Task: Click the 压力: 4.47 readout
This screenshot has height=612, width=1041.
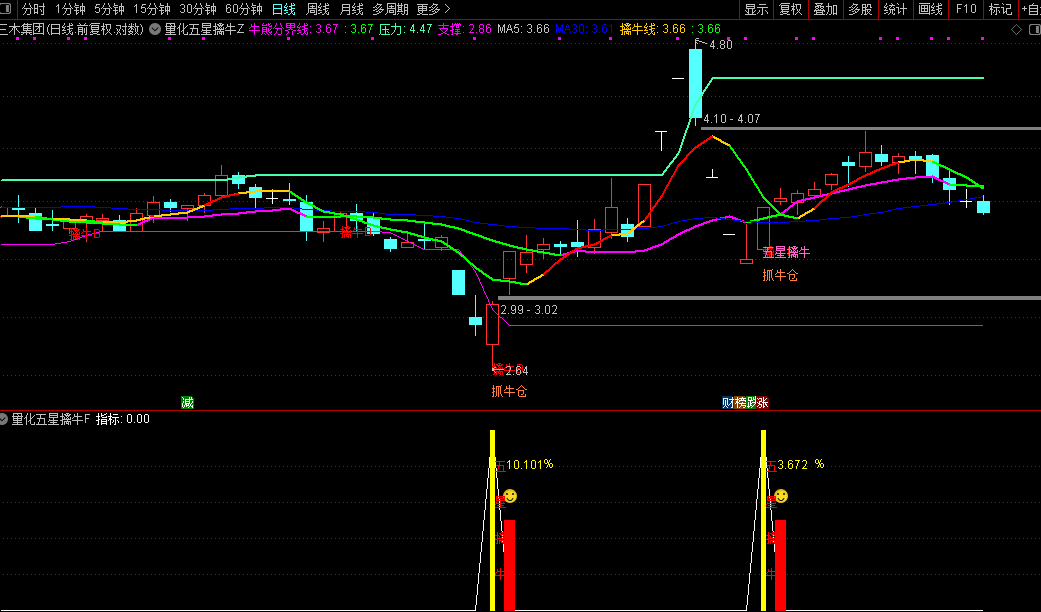Action: 405,29
